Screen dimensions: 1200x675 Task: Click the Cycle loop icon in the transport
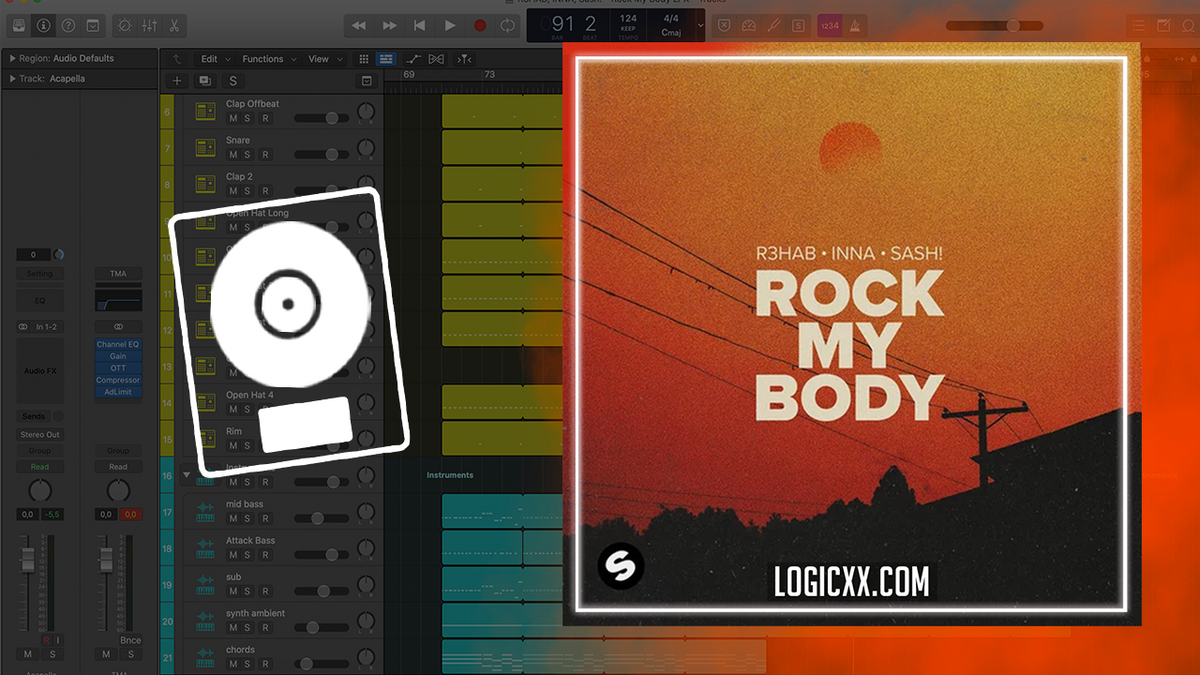506,25
